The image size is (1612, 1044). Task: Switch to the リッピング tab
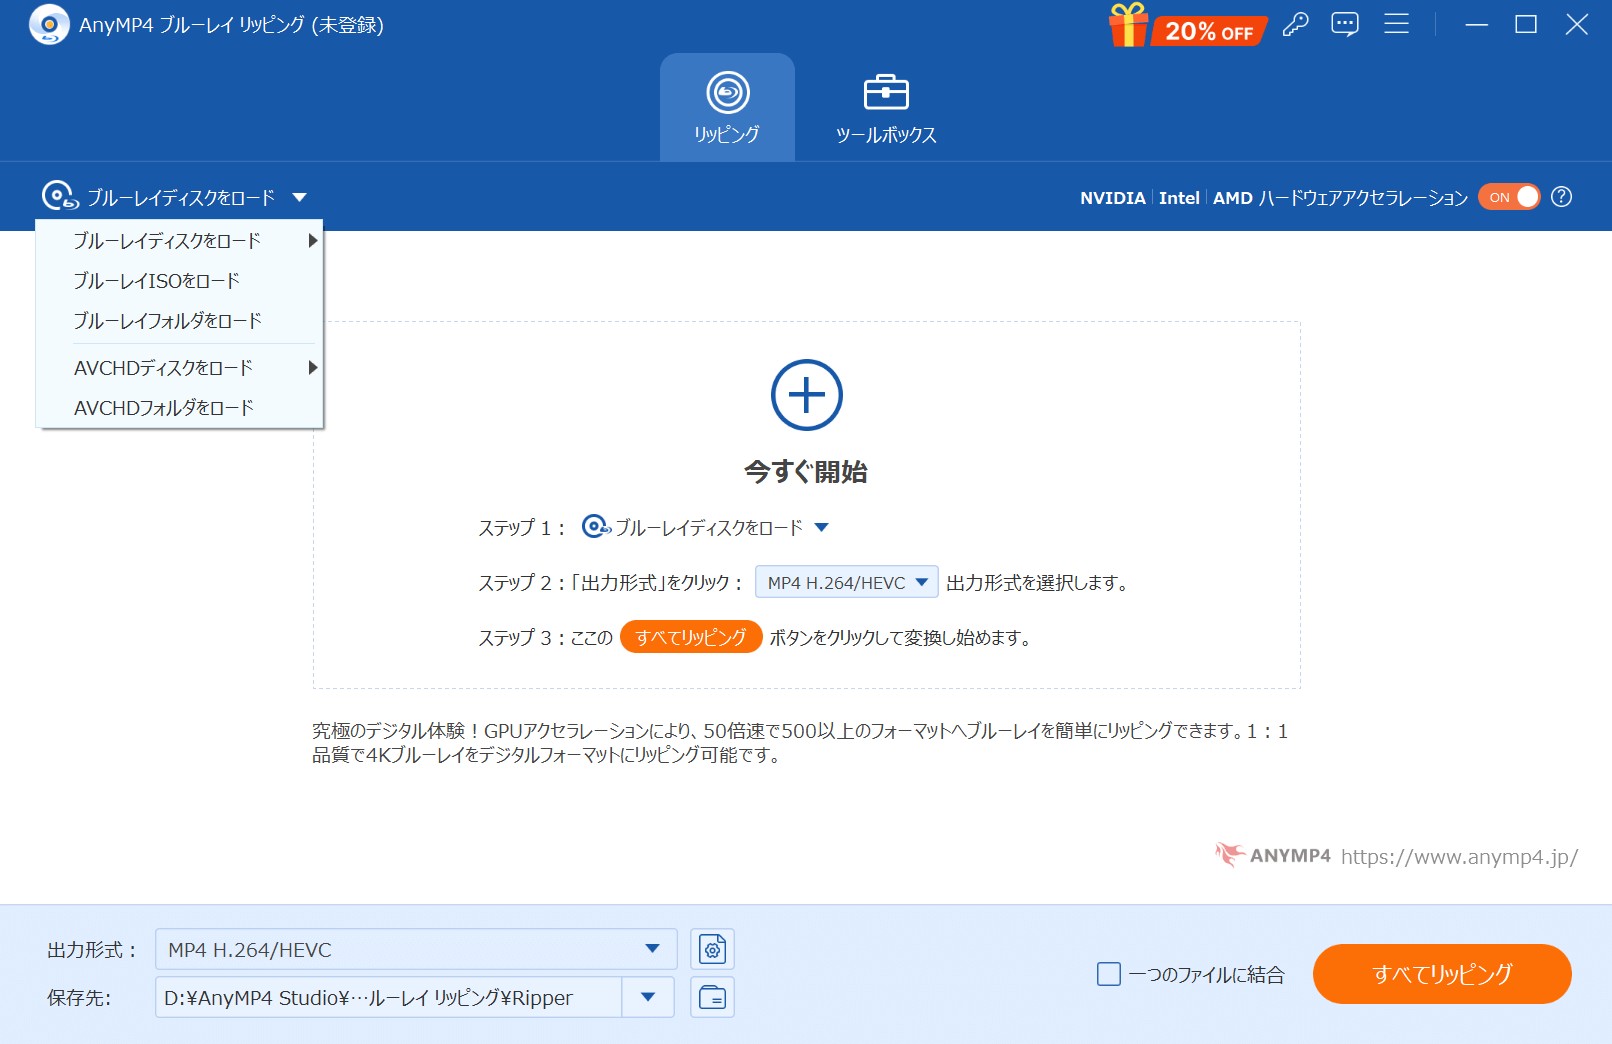(727, 107)
